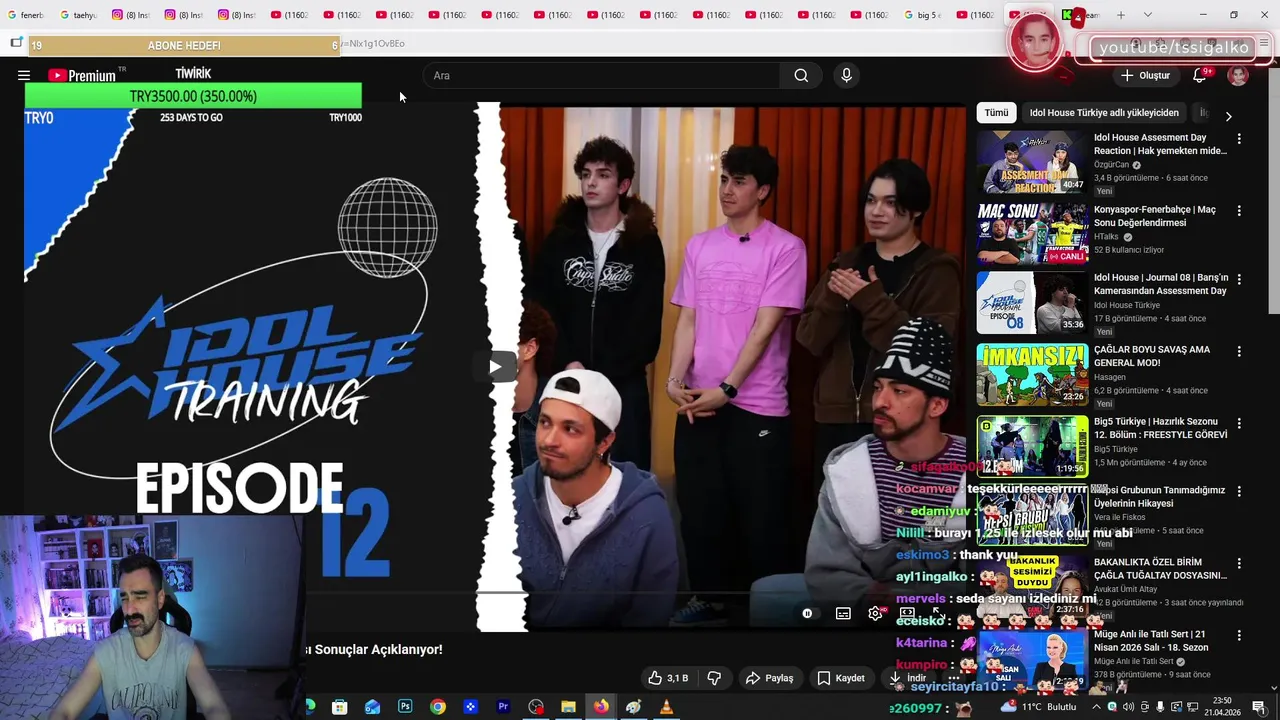The height and width of the screenshot is (720, 1280).
Task: Open Idol House Journal 08 thumbnail
Action: [x=1032, y=302]
